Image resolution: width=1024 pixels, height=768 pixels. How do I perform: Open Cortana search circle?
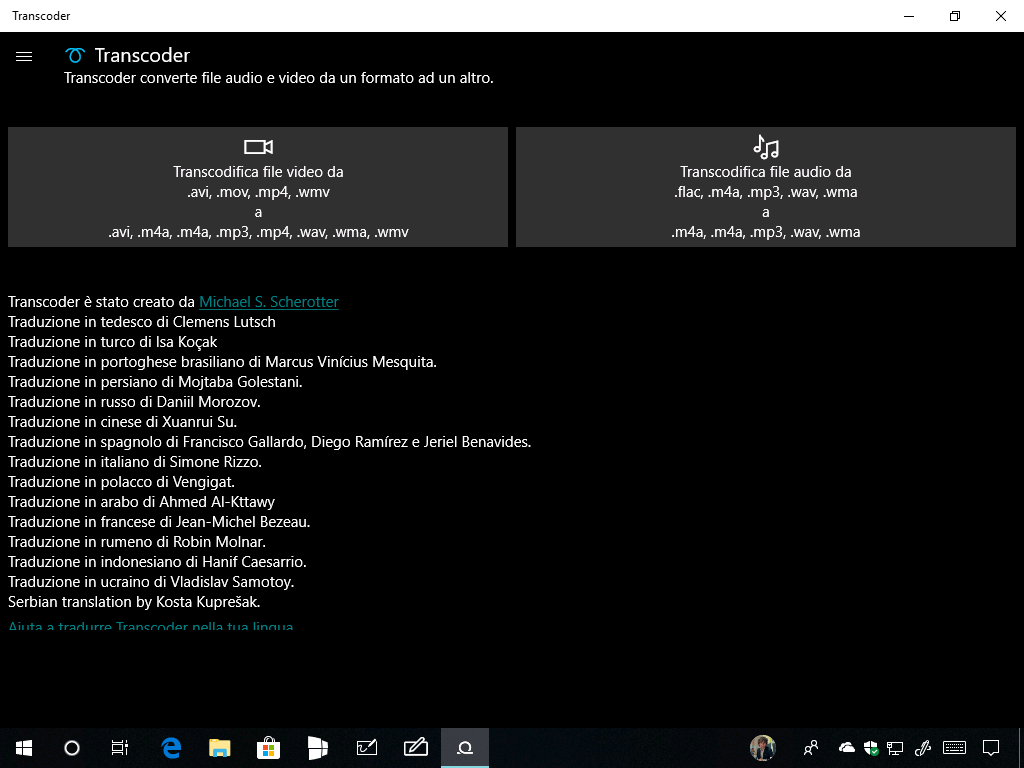tap(72, 748)
